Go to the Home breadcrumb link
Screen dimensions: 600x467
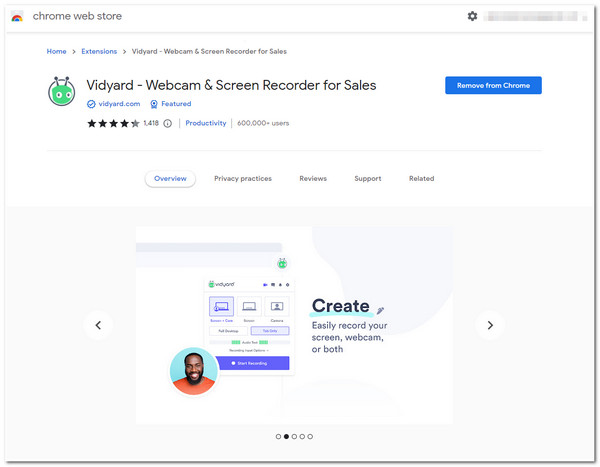click(56, 51)
